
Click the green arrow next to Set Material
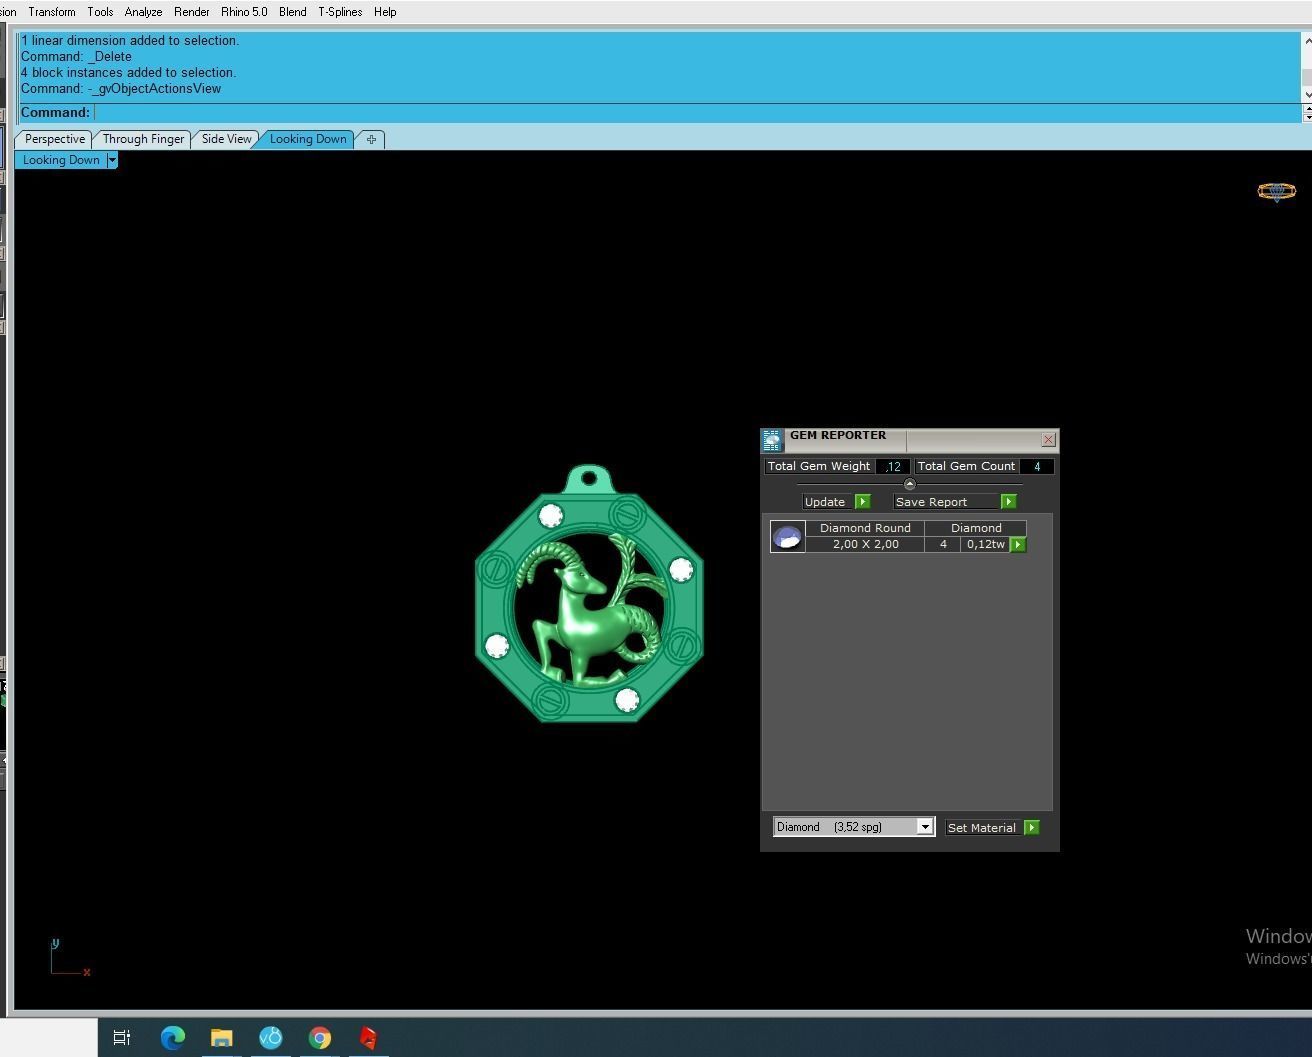[x=1032, y=828]
